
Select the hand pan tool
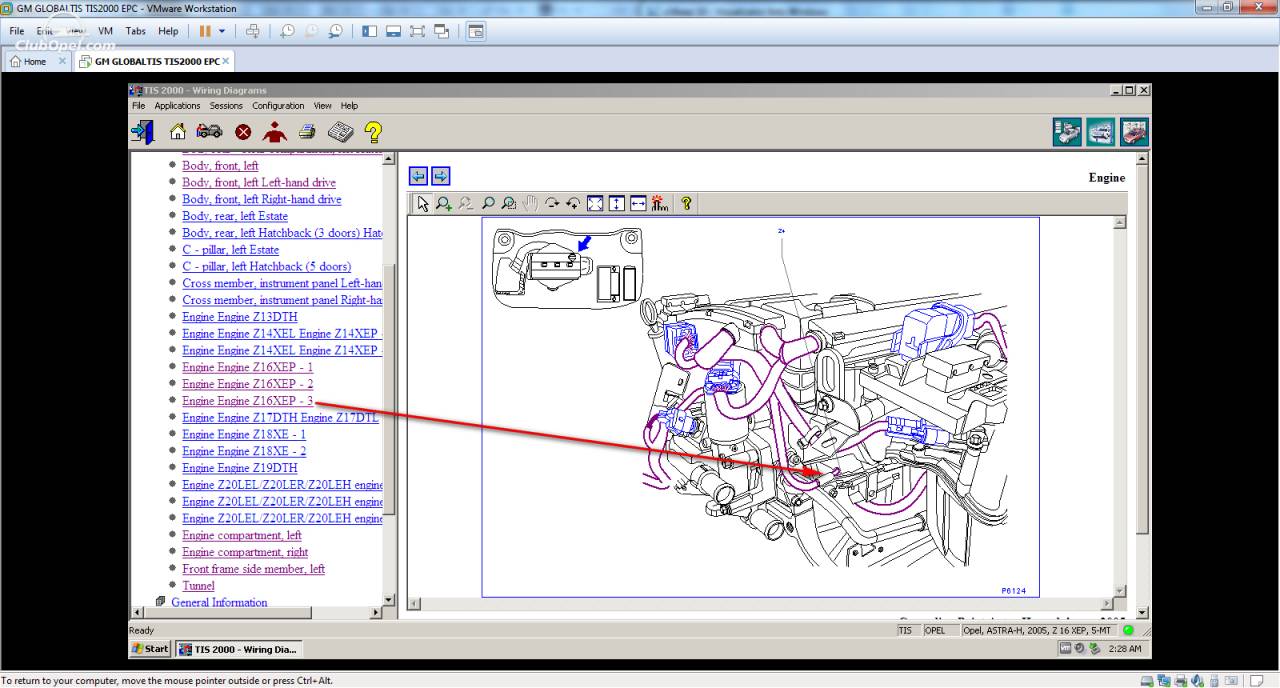[530, 203]
